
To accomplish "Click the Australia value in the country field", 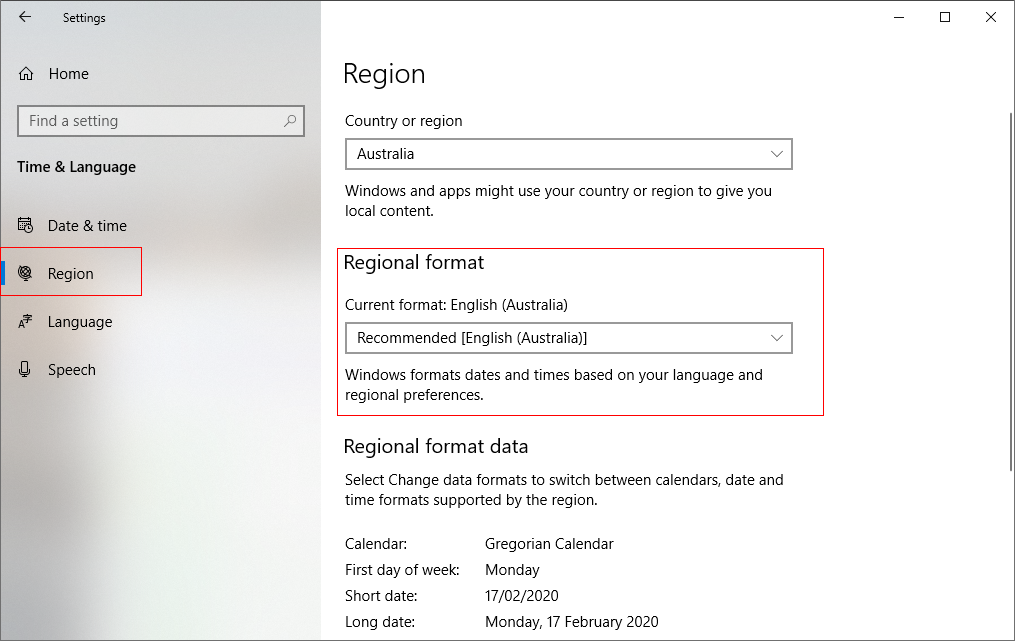I will pos(400,154).
